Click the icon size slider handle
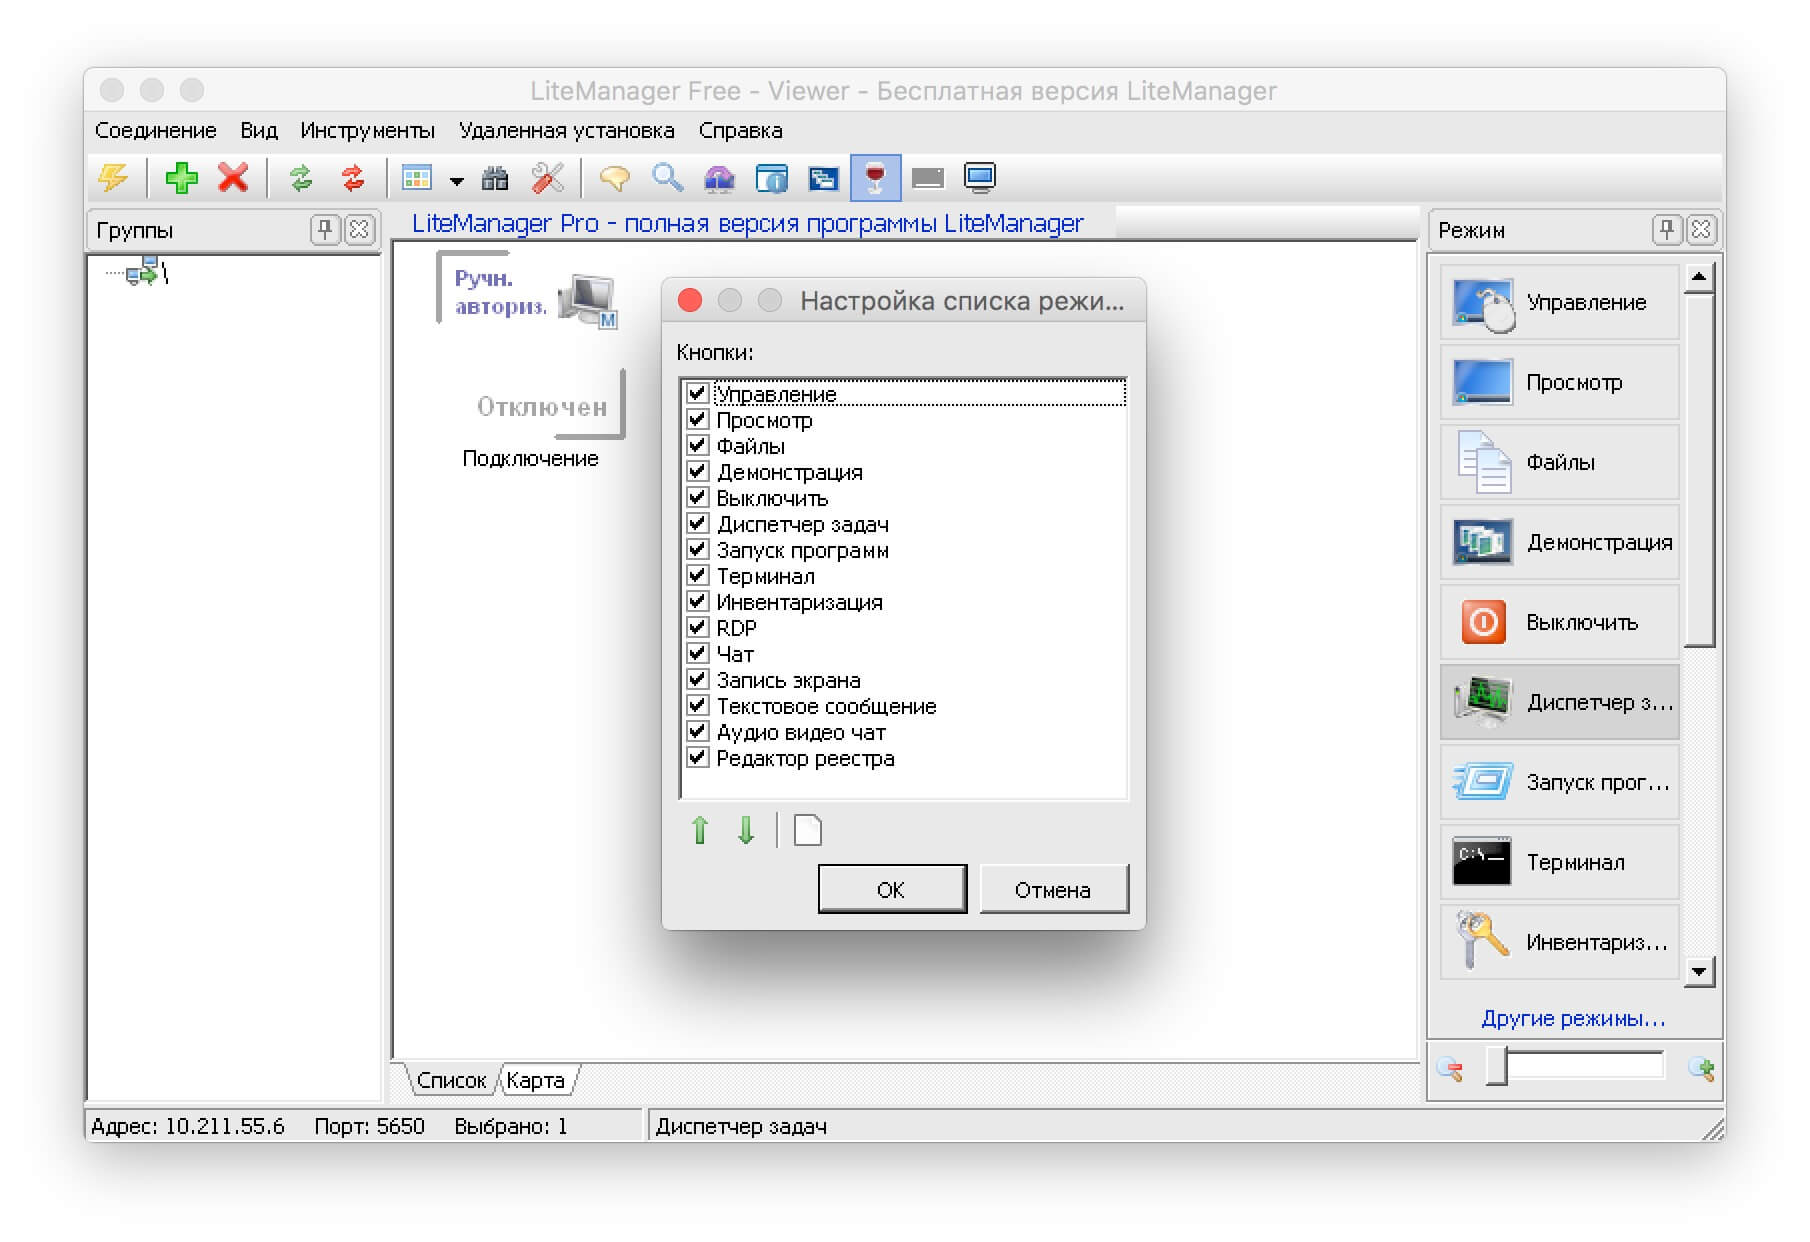This screenshot has width=1810, height=1242. [1497, 1066]
